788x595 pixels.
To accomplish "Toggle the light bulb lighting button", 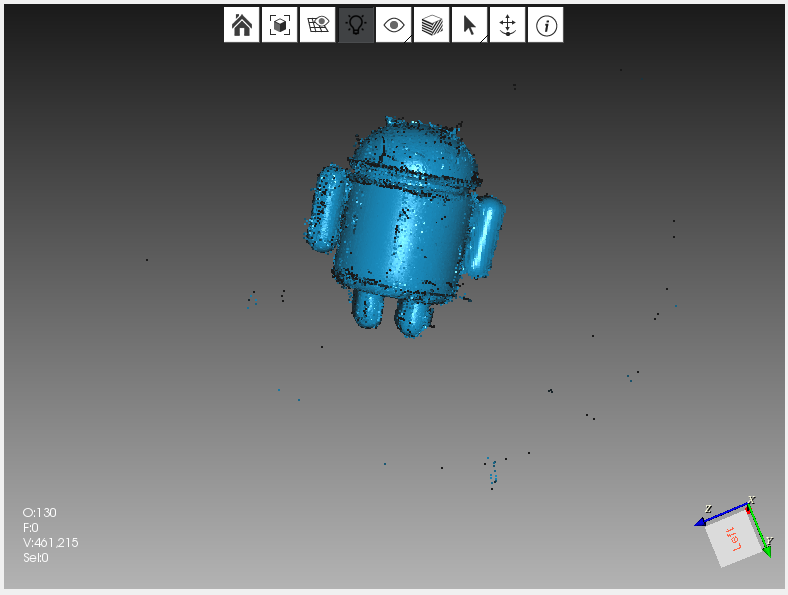I will 356,25.
